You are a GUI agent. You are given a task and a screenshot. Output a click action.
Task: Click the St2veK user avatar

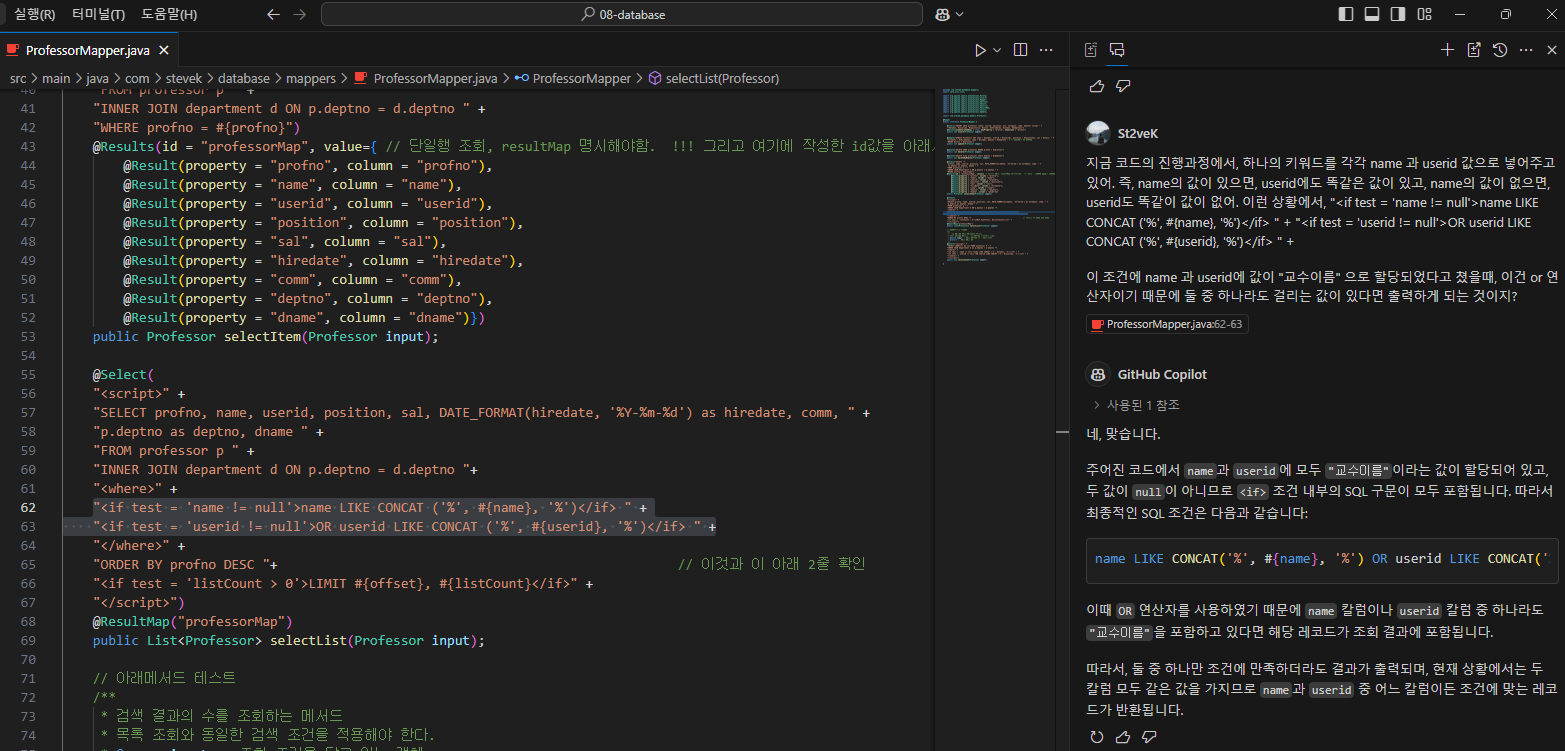coord(1098,133)
